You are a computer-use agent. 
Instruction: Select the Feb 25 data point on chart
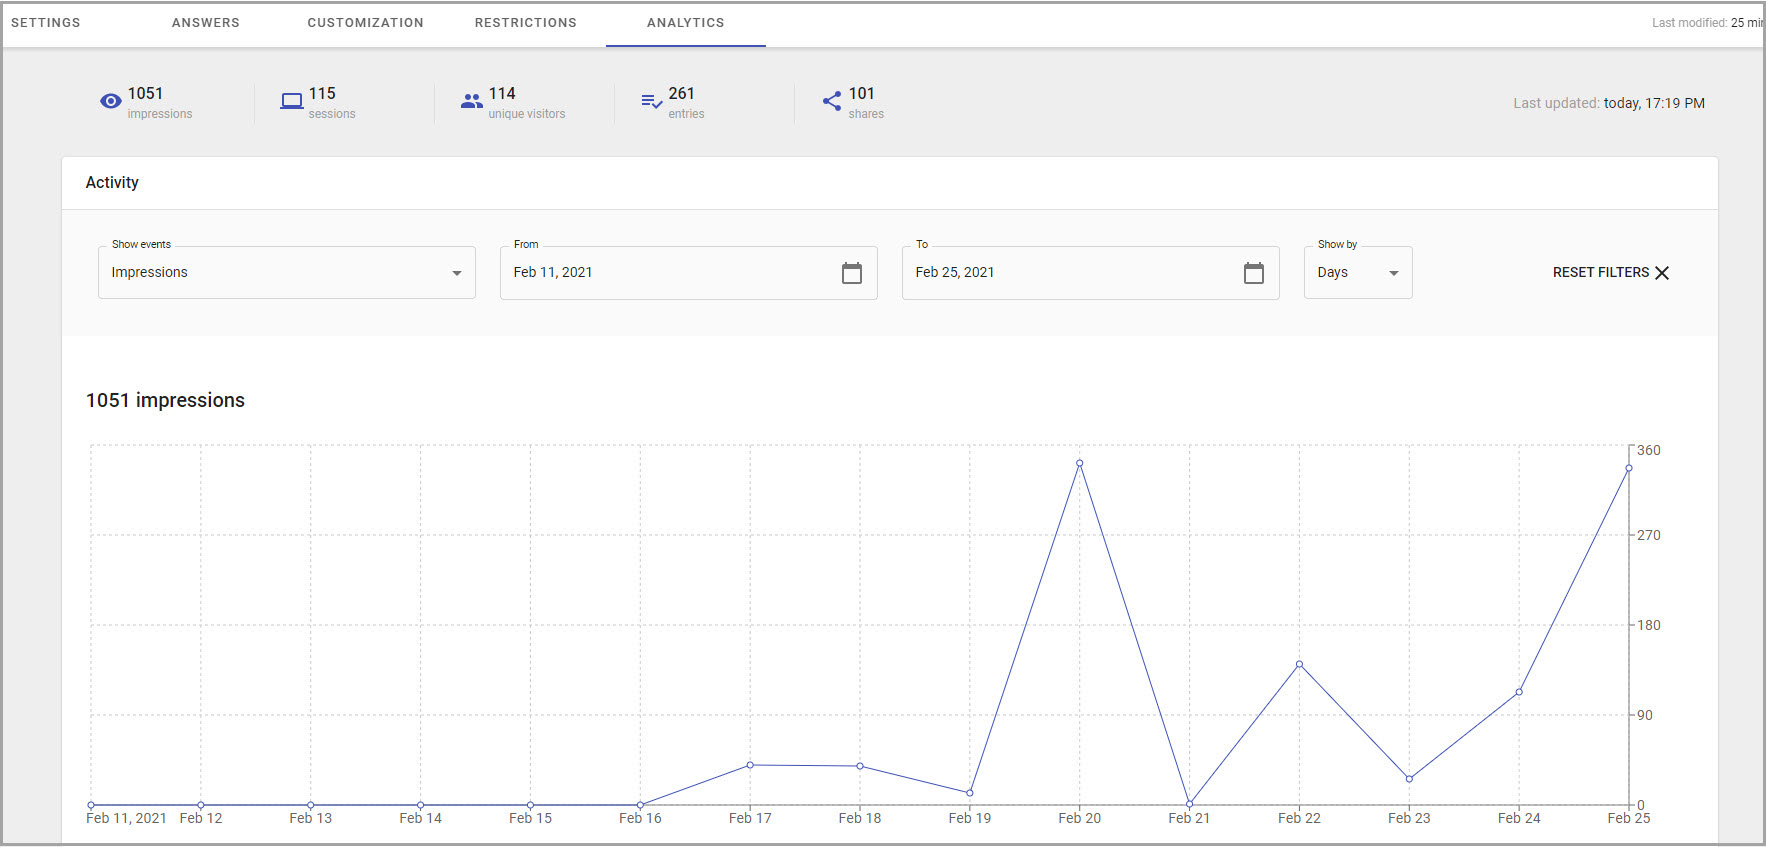(x=1629, y=468)
